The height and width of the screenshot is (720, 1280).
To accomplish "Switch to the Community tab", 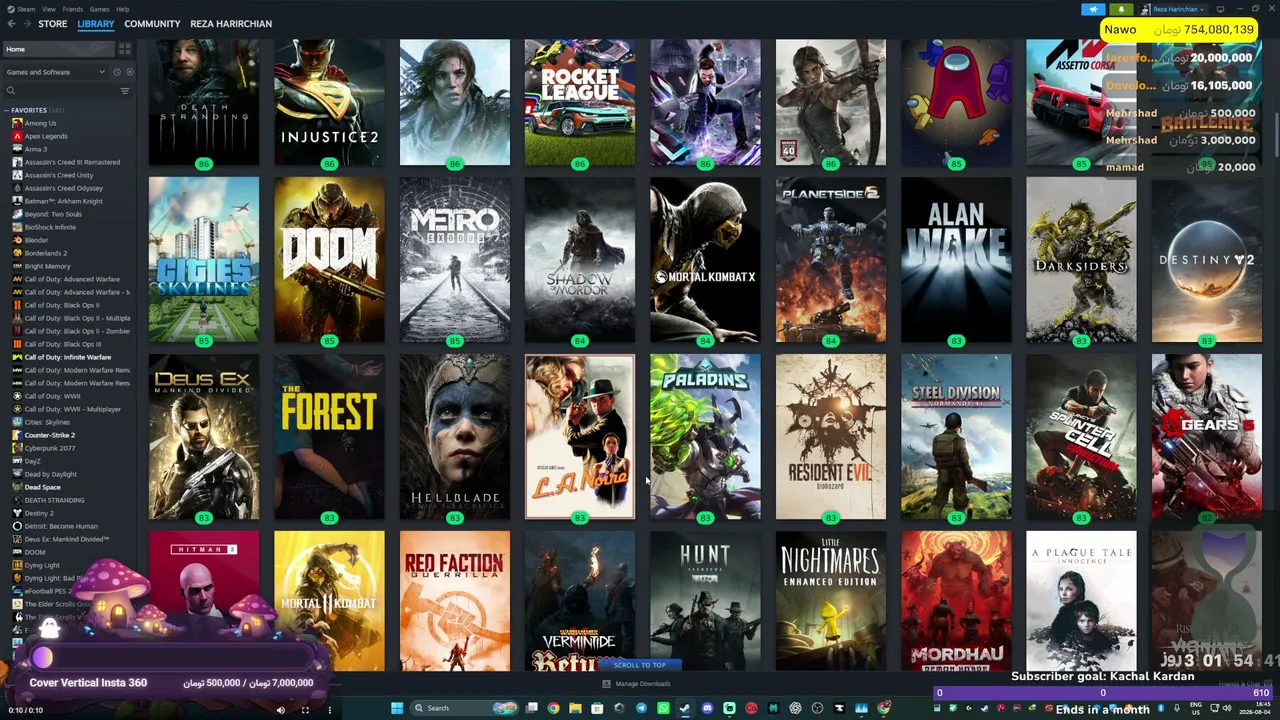I will click(152, 24).
